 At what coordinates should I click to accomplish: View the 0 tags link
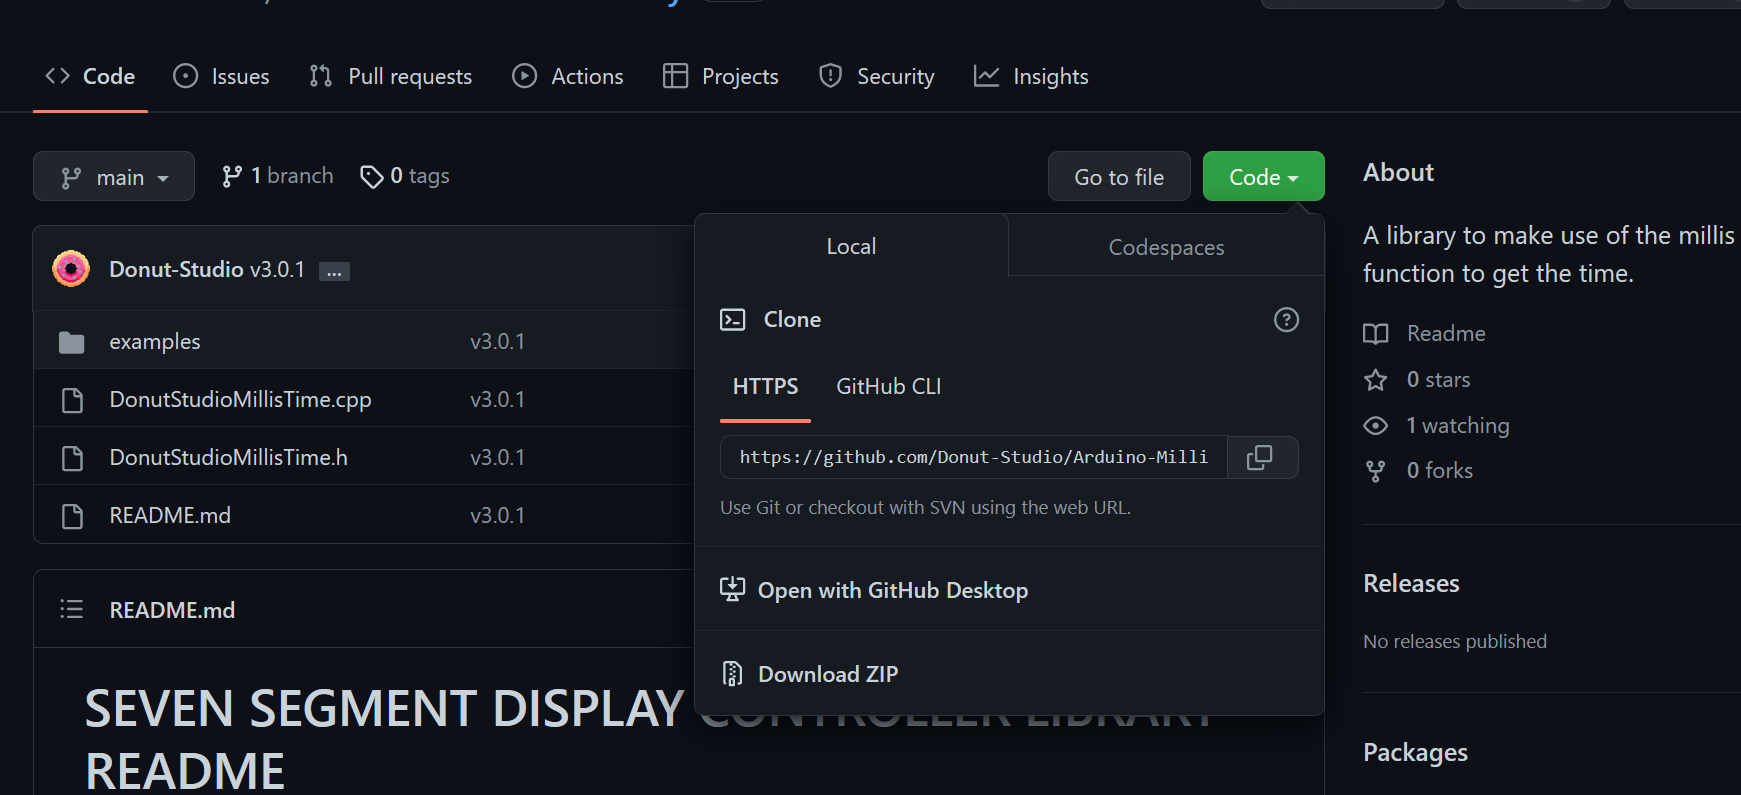[x=405, y=176]
